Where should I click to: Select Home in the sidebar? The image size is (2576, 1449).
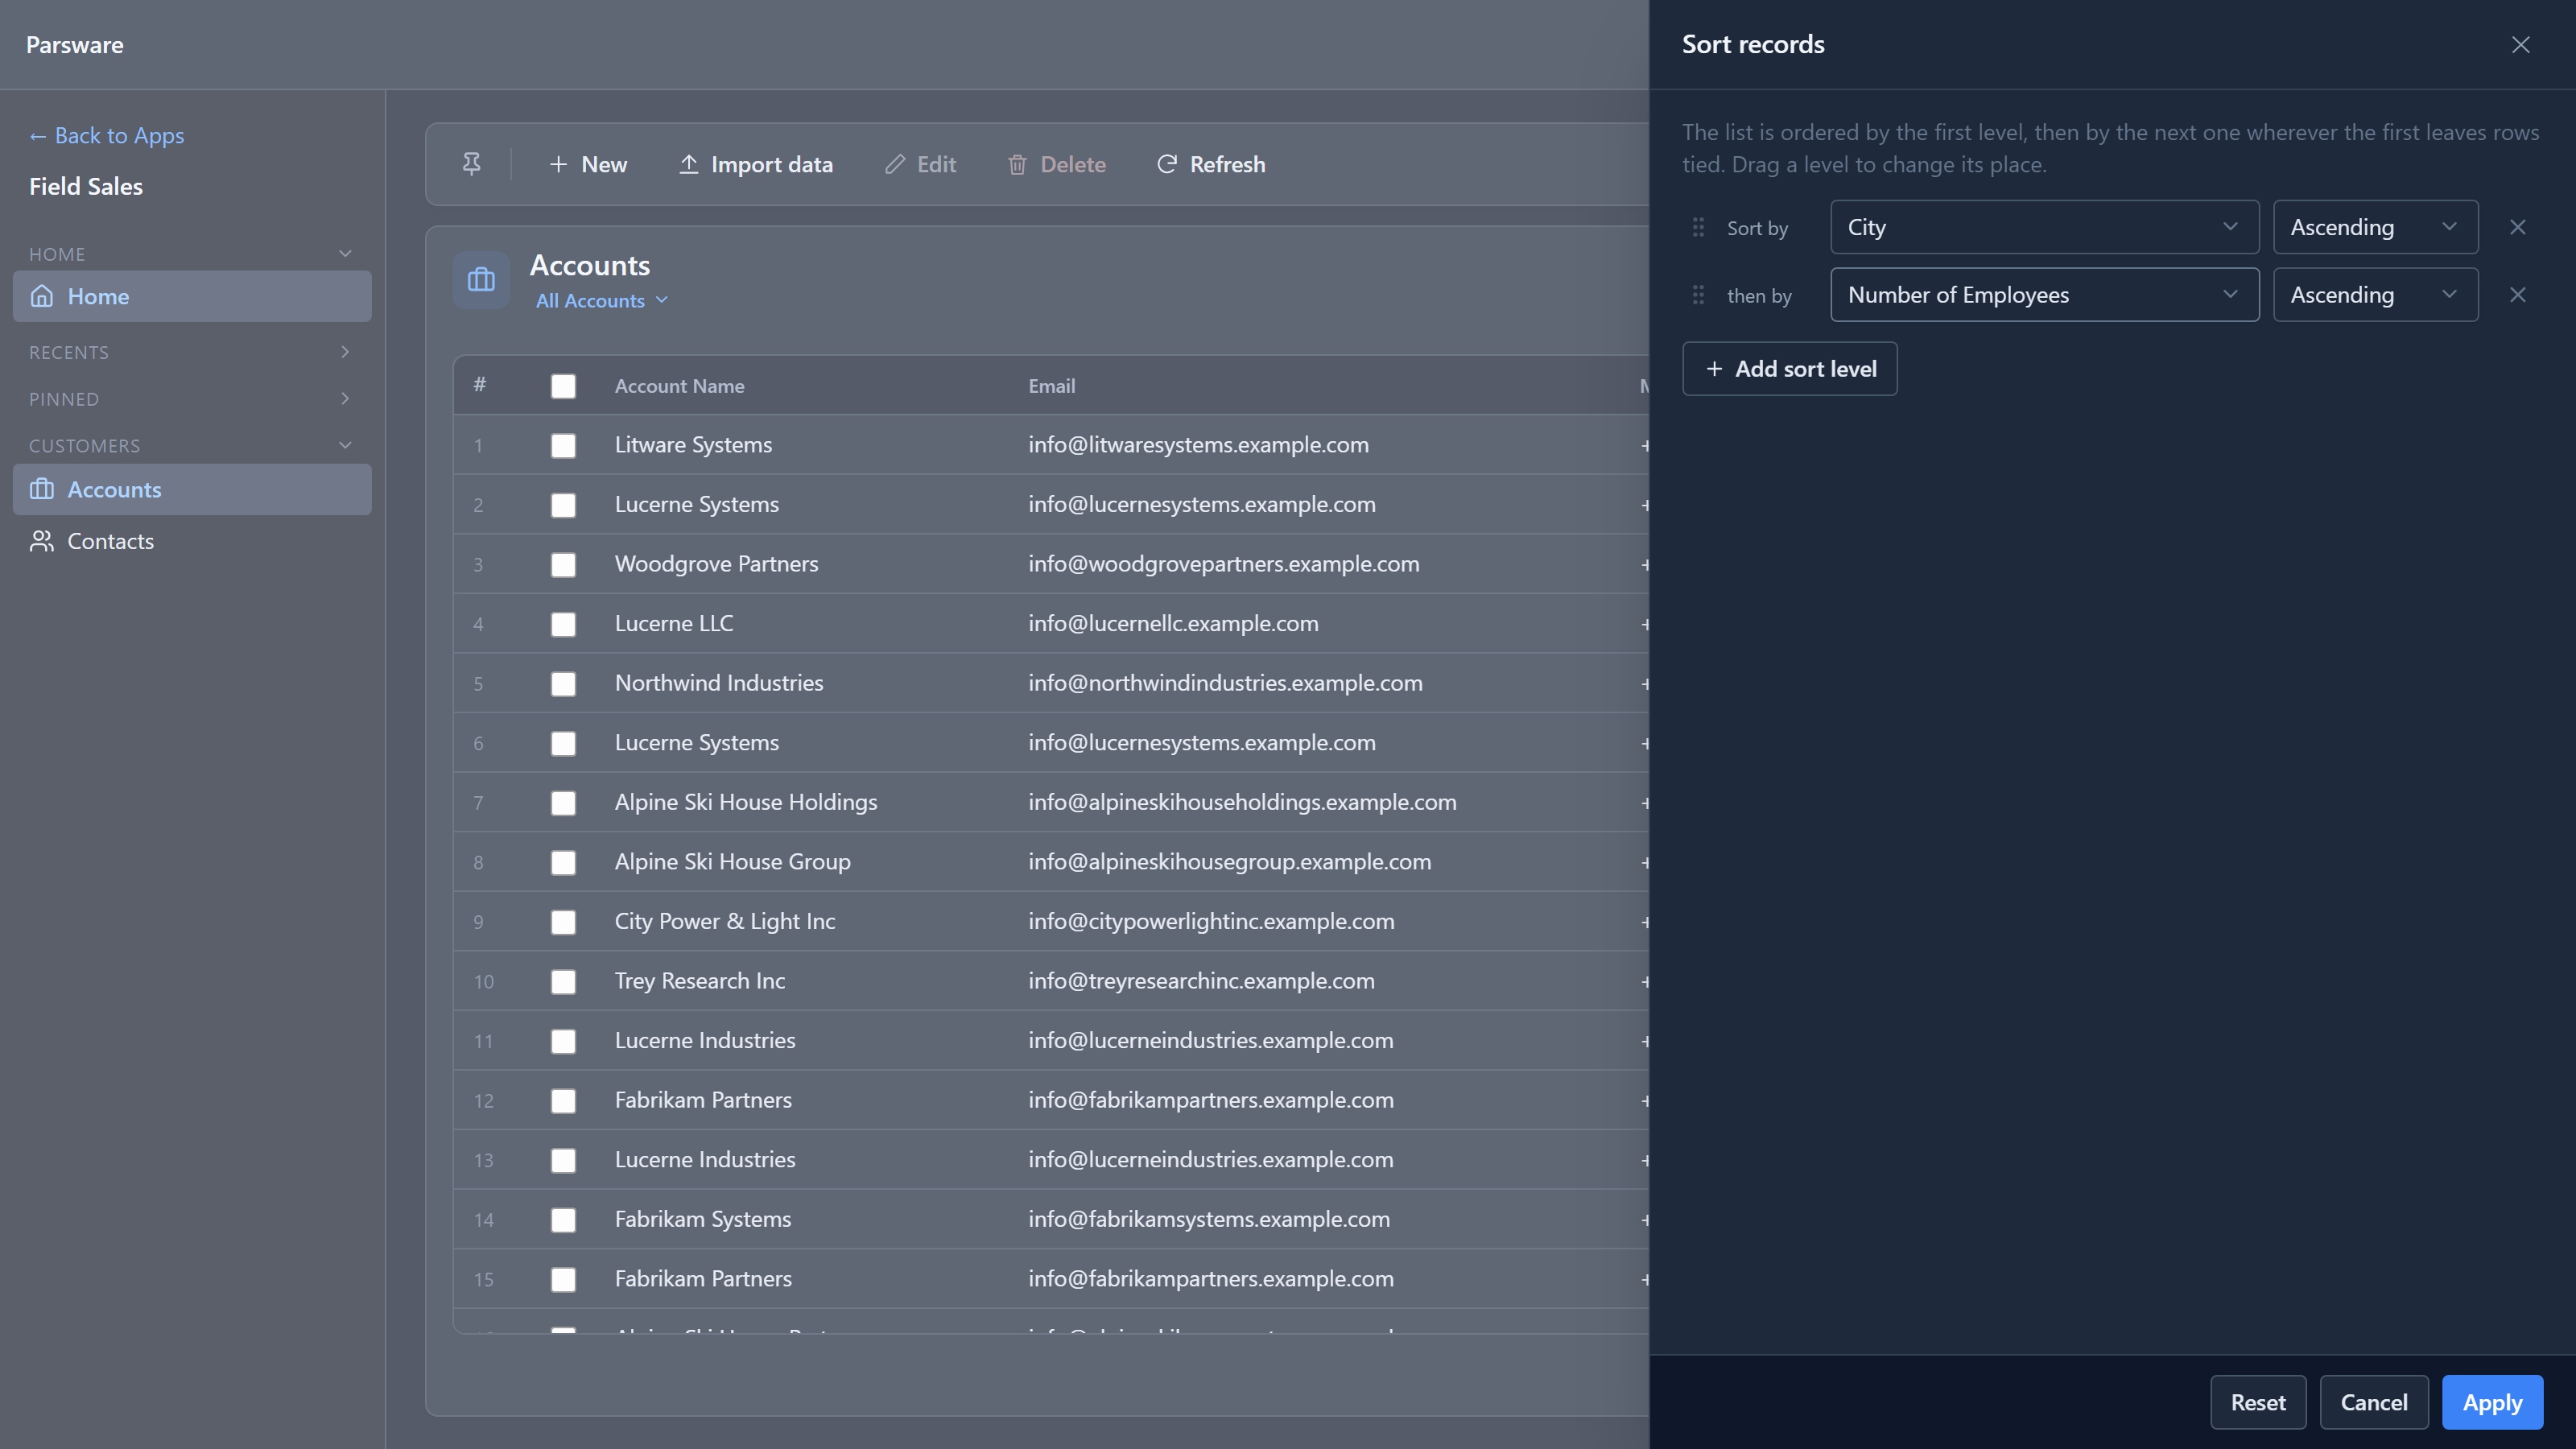pyautogui.click(x=192, y=296)
